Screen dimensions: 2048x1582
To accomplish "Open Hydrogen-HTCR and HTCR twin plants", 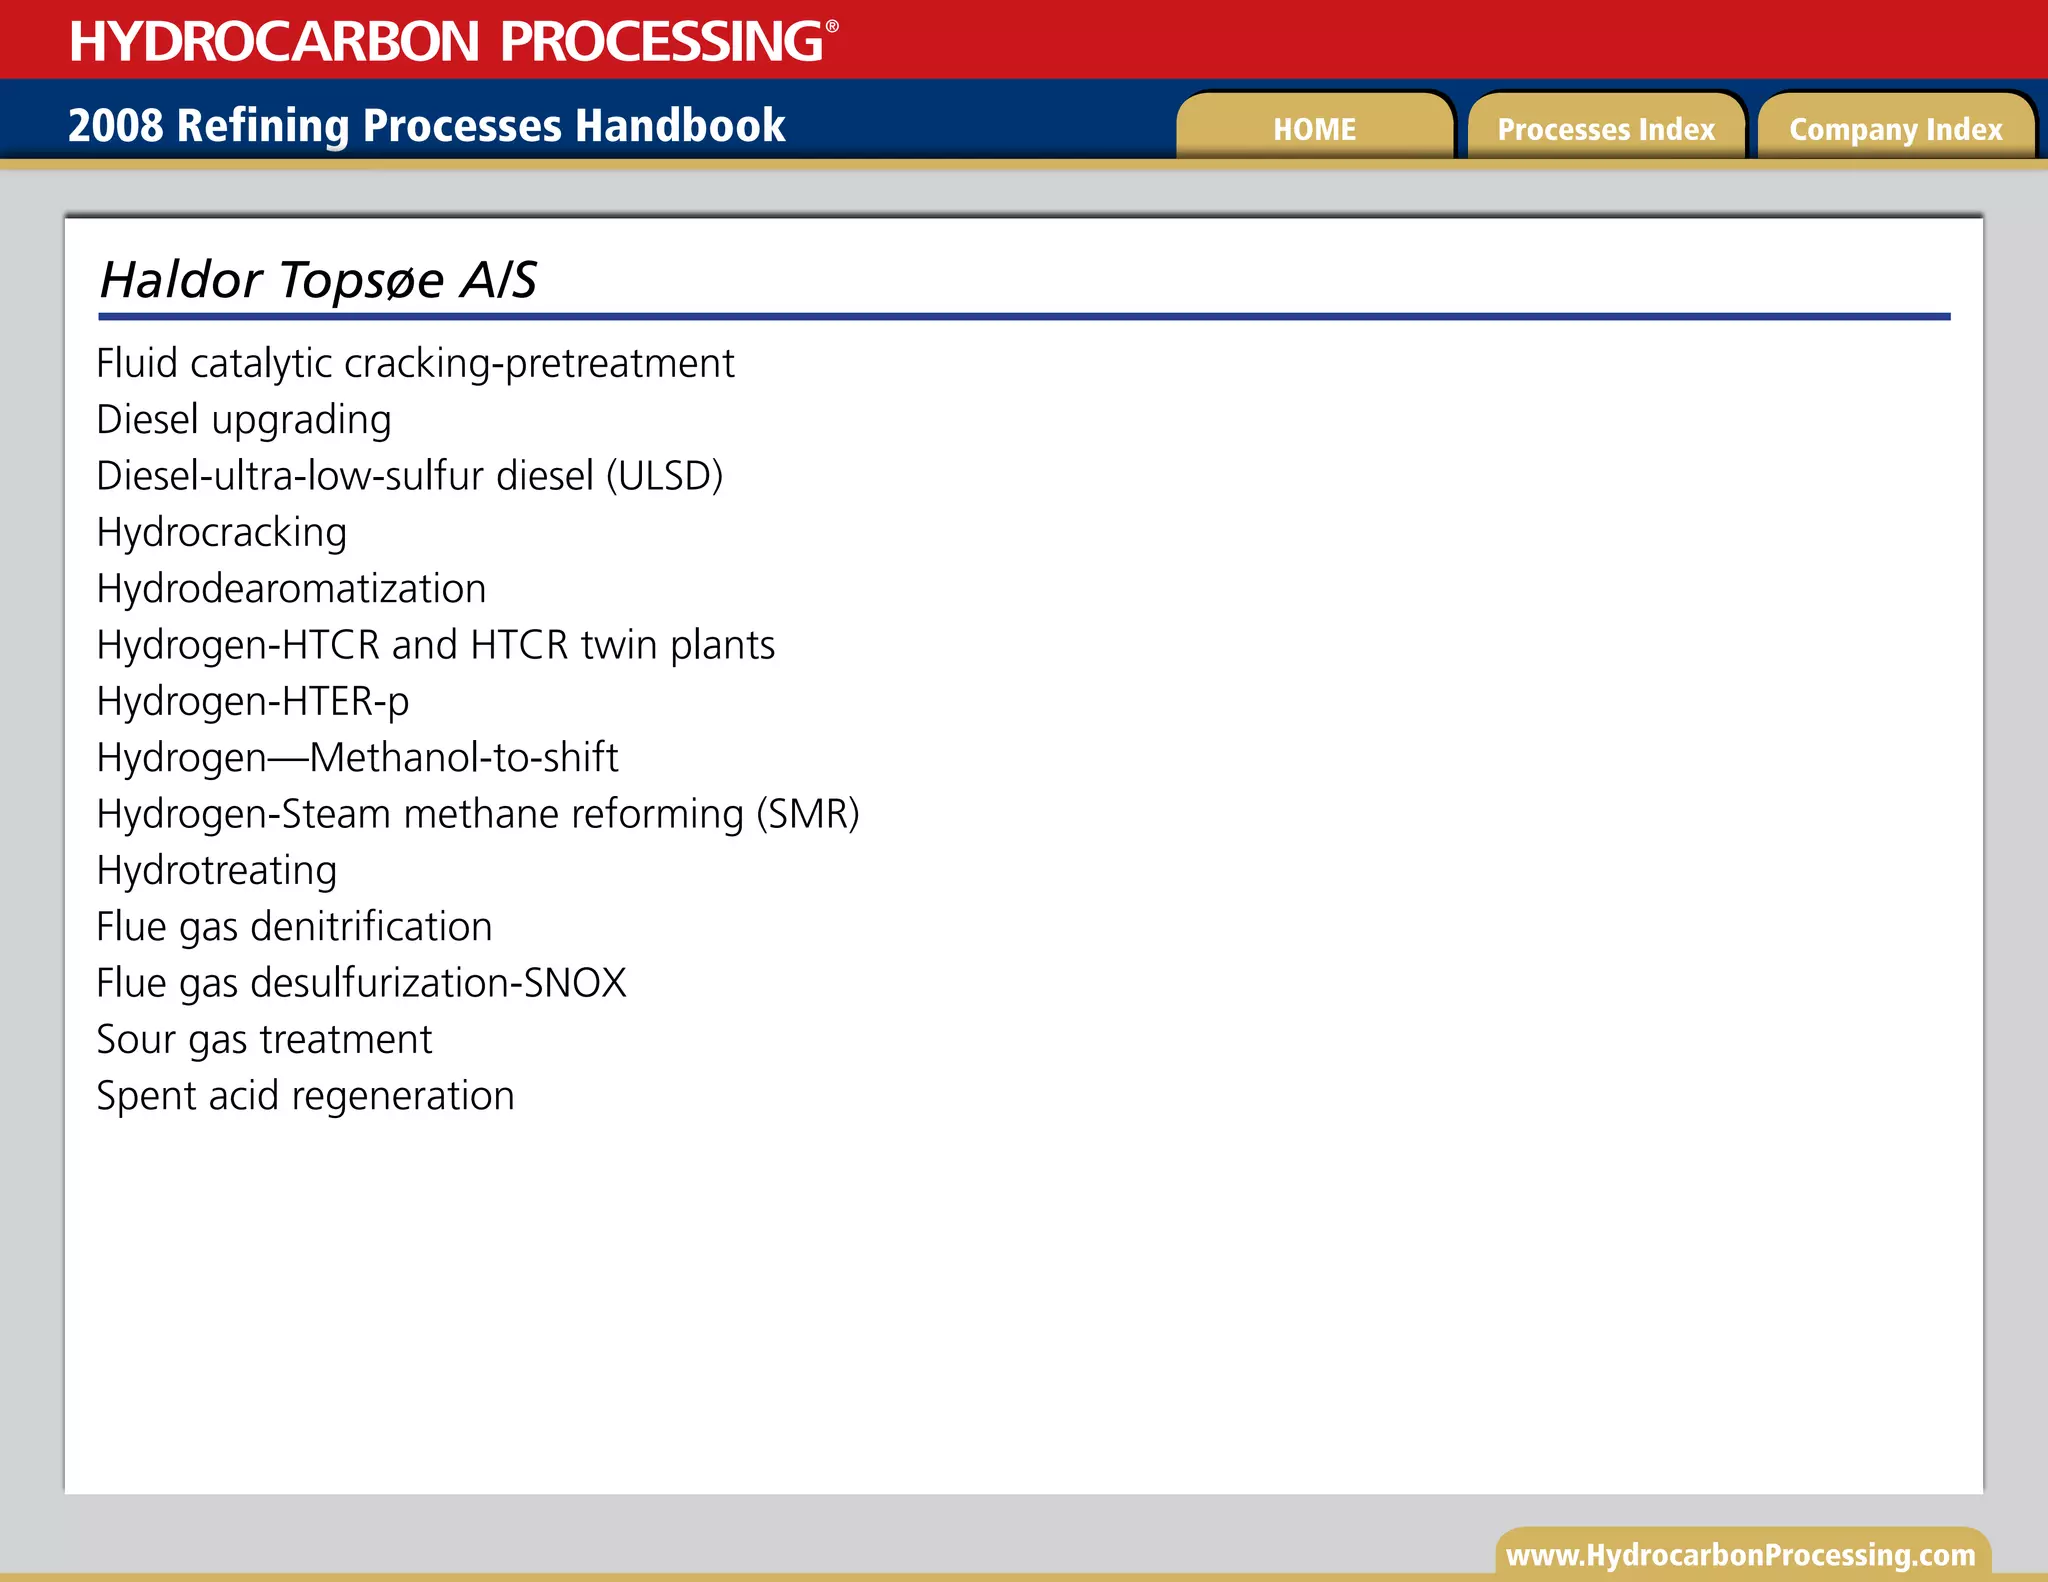I will click(x=435, y=645).
